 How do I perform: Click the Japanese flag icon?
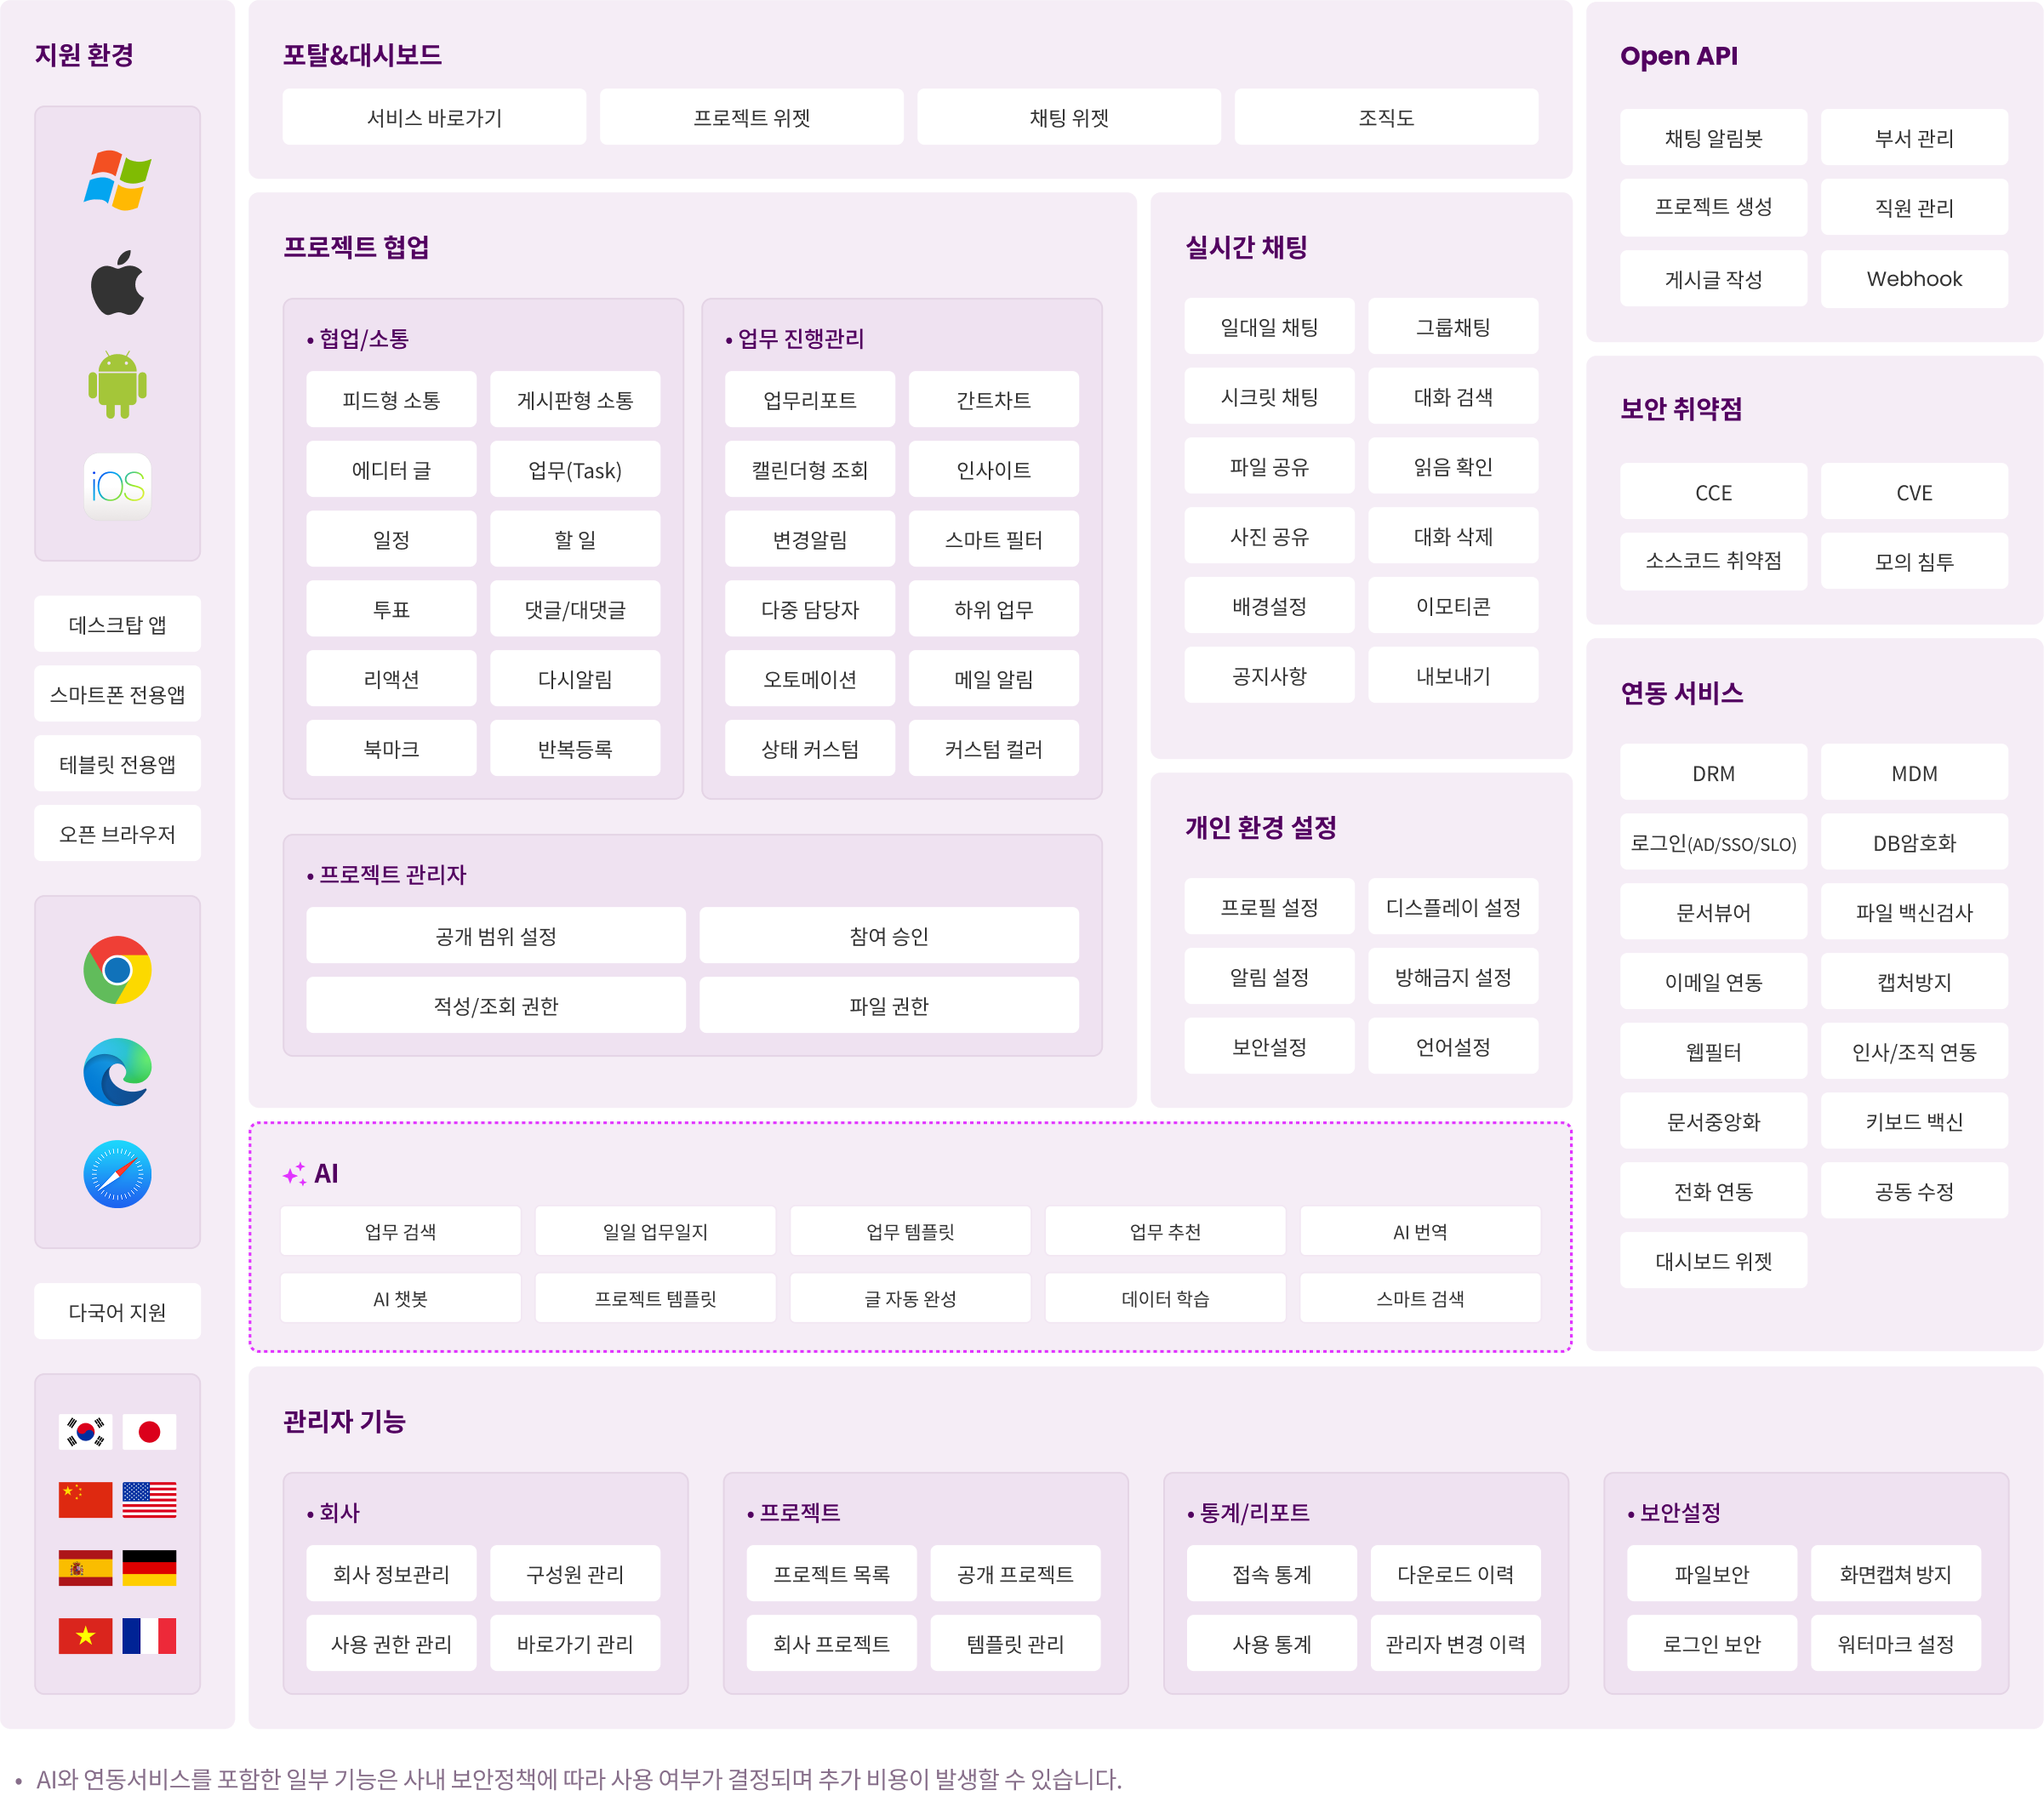tap(149, 1431)
